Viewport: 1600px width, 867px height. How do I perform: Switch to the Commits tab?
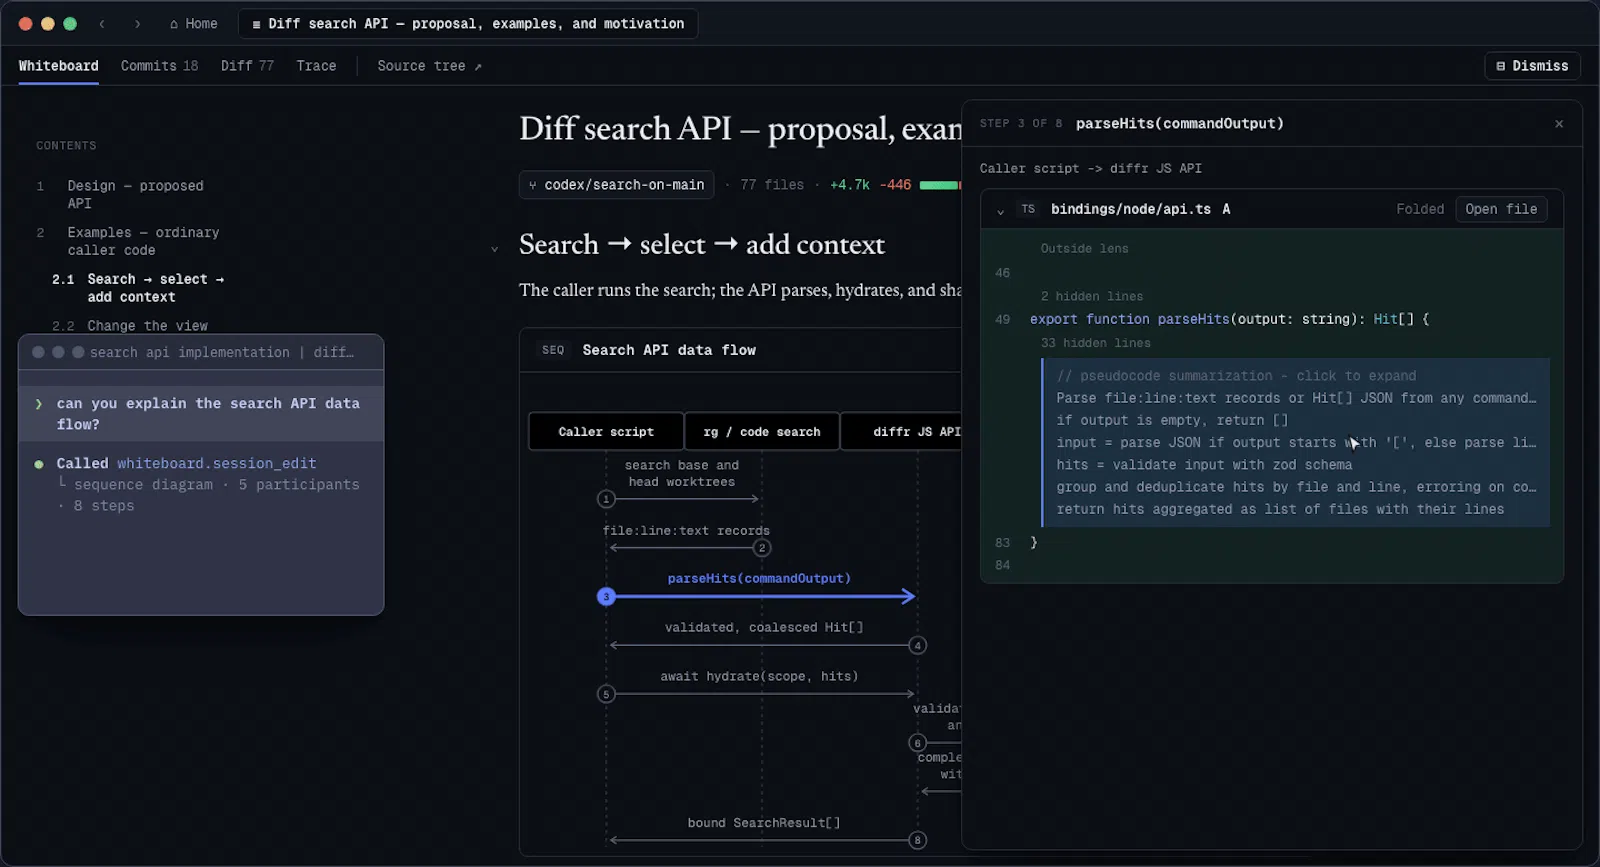pos(159,66)
